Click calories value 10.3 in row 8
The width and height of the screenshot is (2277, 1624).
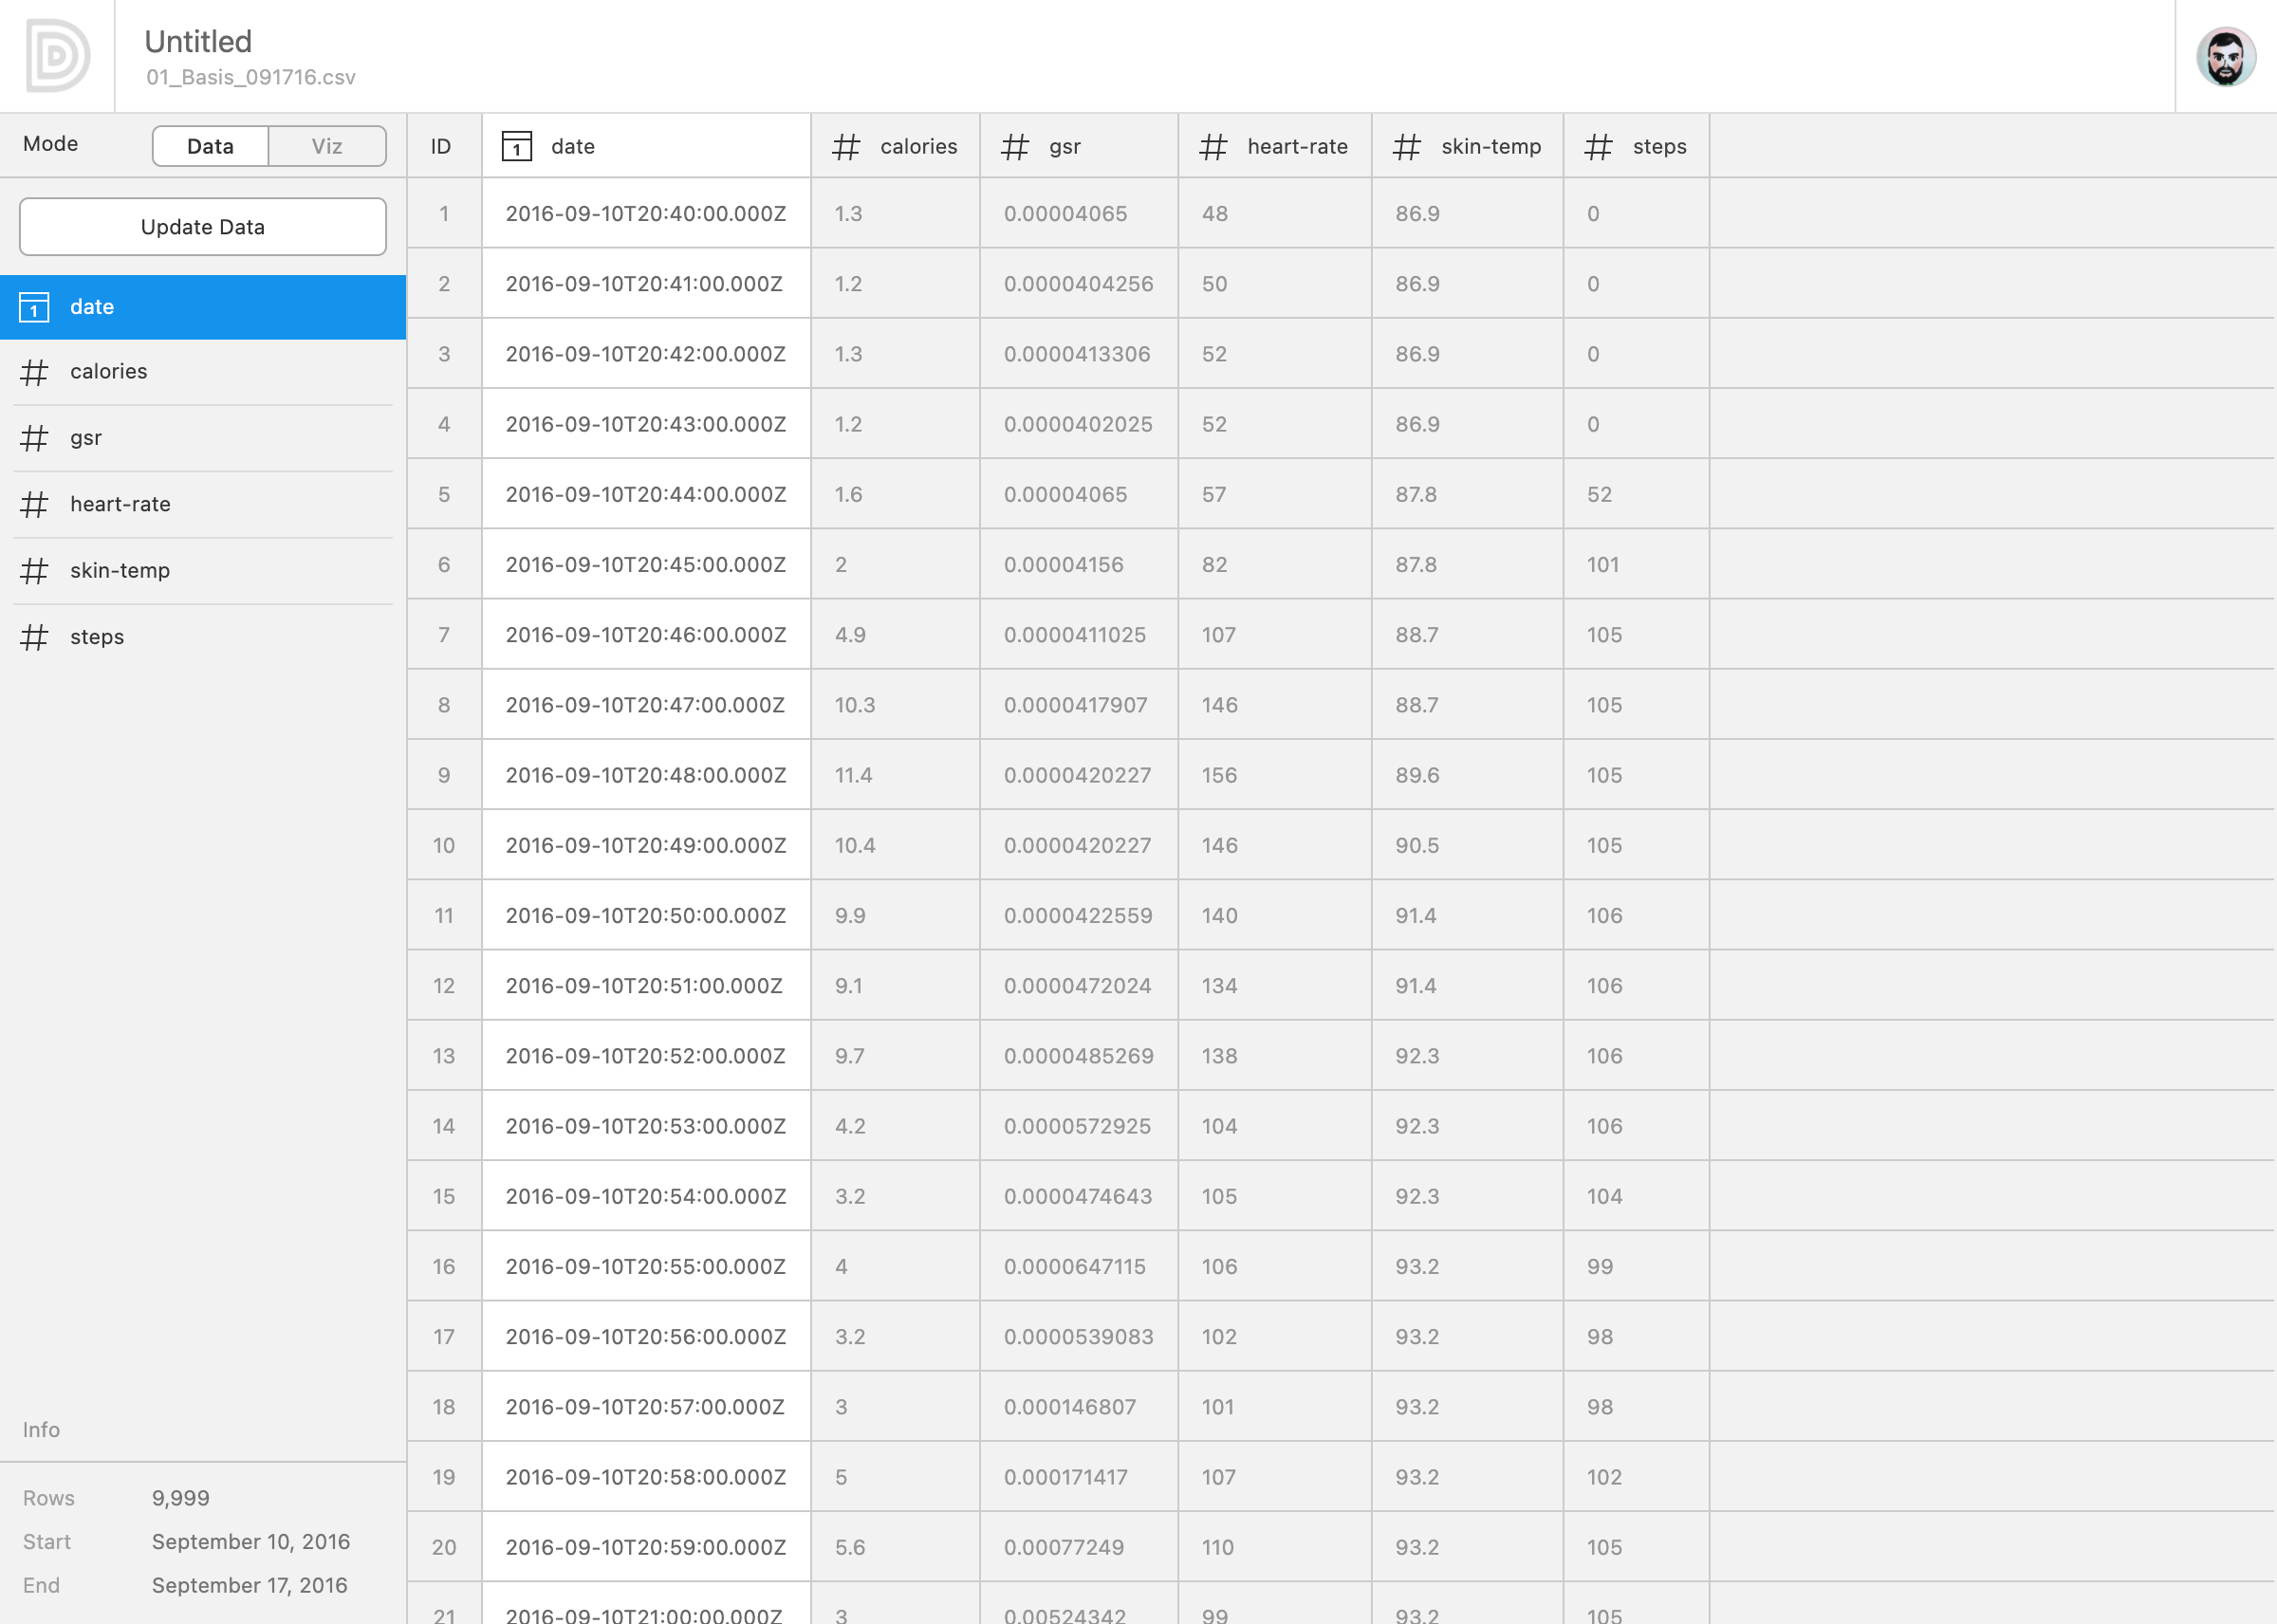click(x=855, y=705)
